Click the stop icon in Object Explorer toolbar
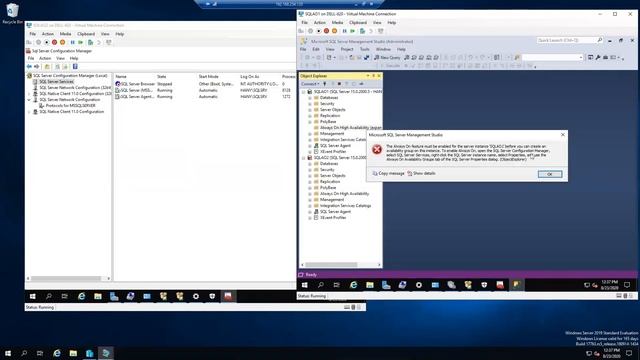Viewport: 640px width, 360px height. pyautogui.click(x=339, y=84)
